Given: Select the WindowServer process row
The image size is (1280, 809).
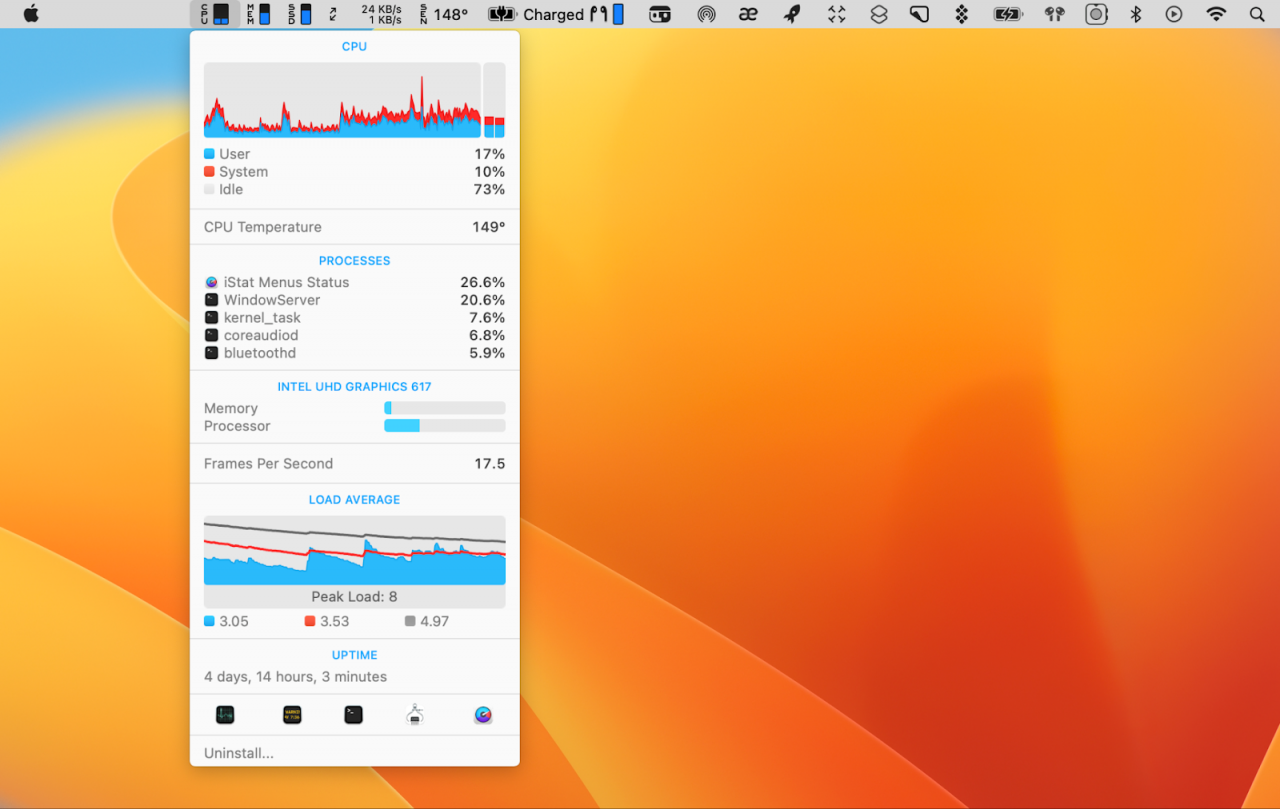Looking at the screenshot, I should point(354,300).
